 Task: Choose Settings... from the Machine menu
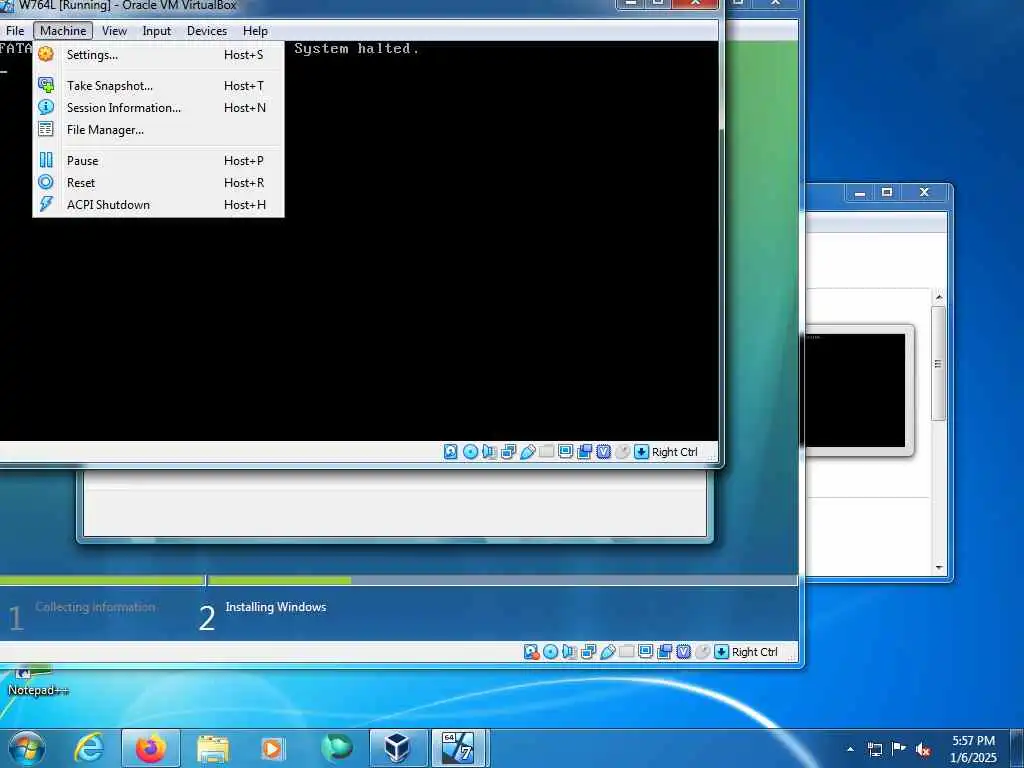coord(158,55)
